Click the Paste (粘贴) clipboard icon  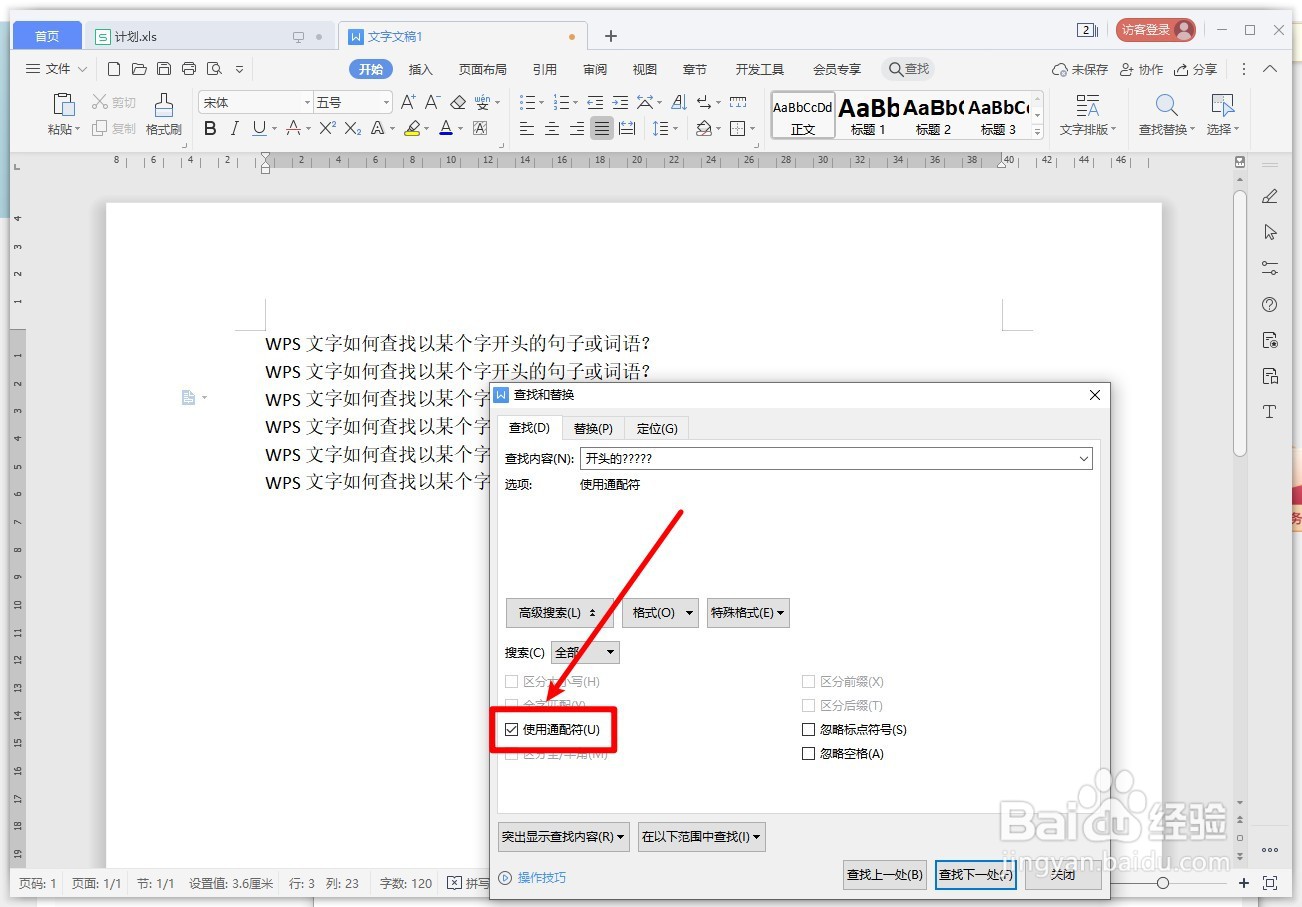[63, 104]
